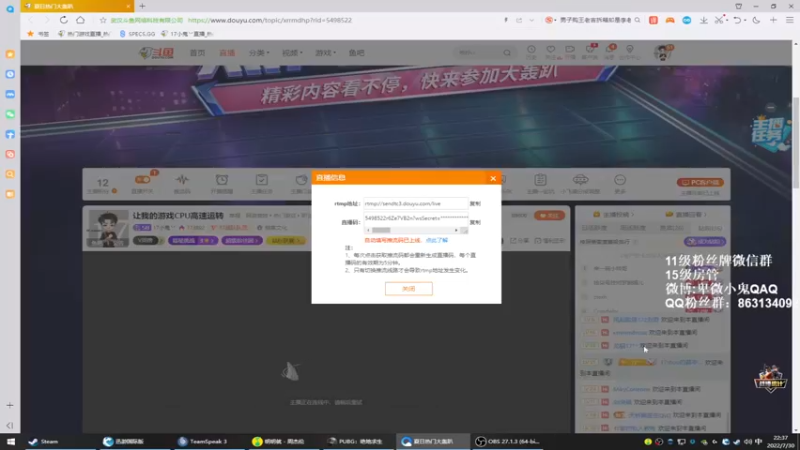Switch to TeamSpeak 3 in the taskbar

coord(203,441)
